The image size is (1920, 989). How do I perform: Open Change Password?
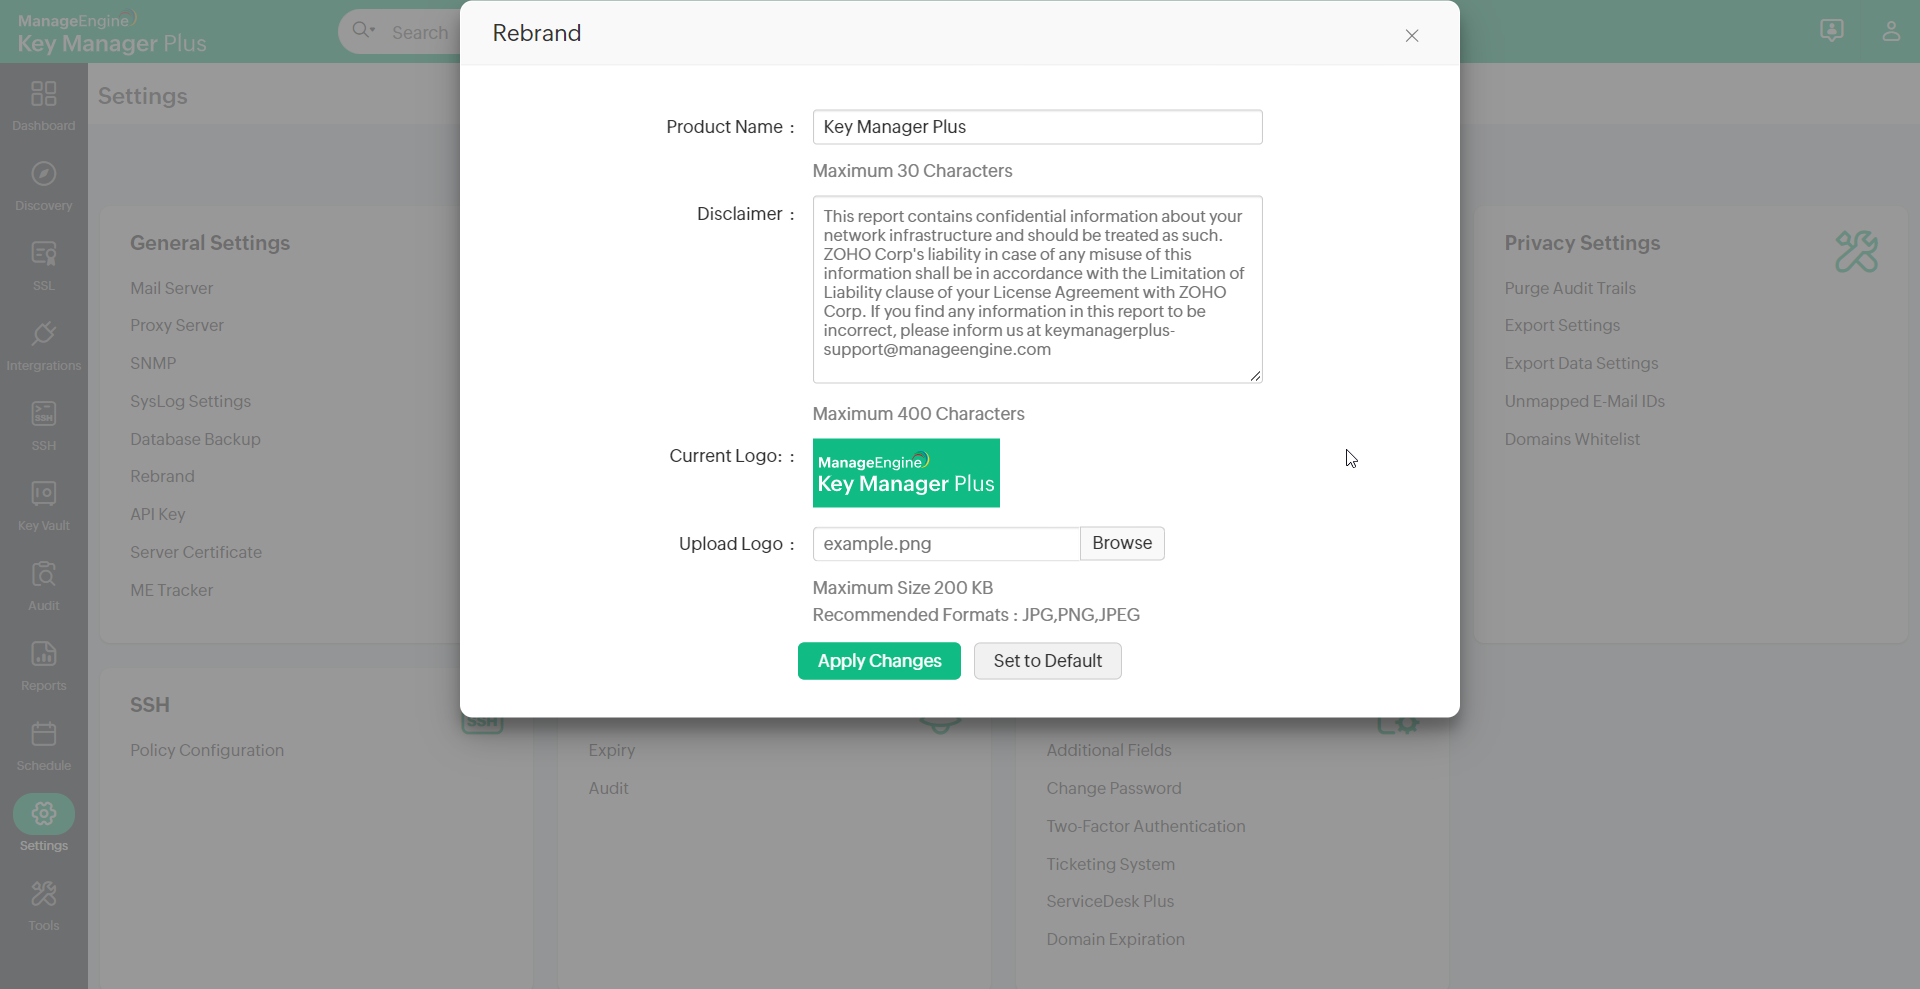pyautogui.click(x=1114, y=789)
